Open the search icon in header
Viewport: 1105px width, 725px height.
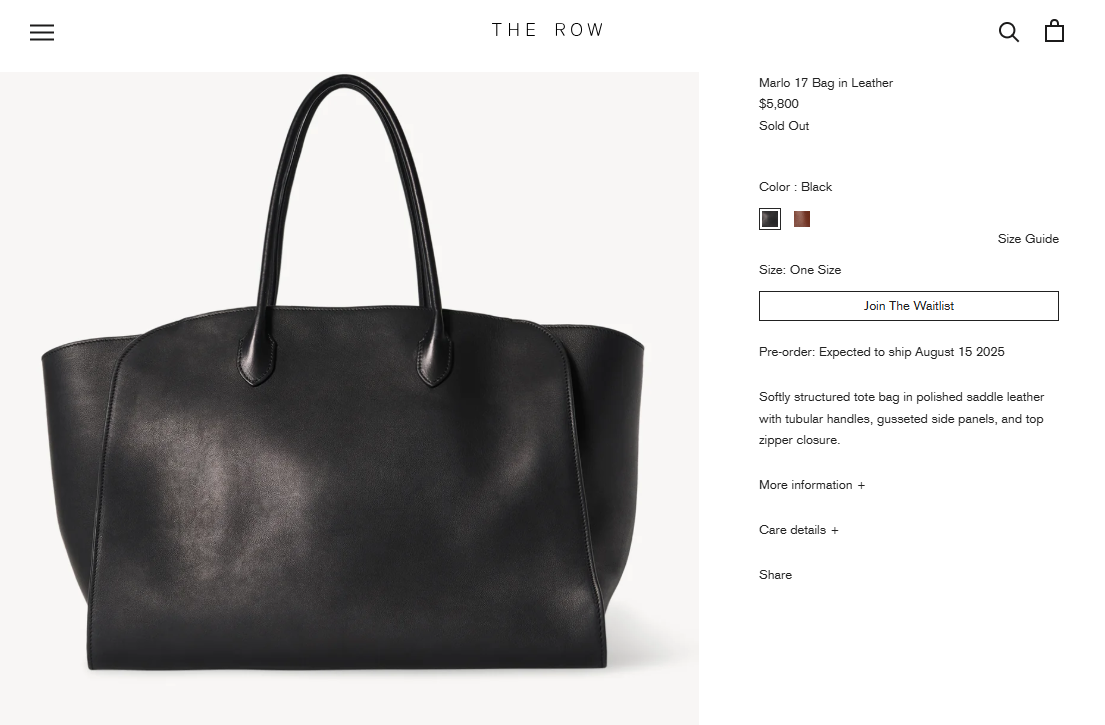coord(1008,32)
